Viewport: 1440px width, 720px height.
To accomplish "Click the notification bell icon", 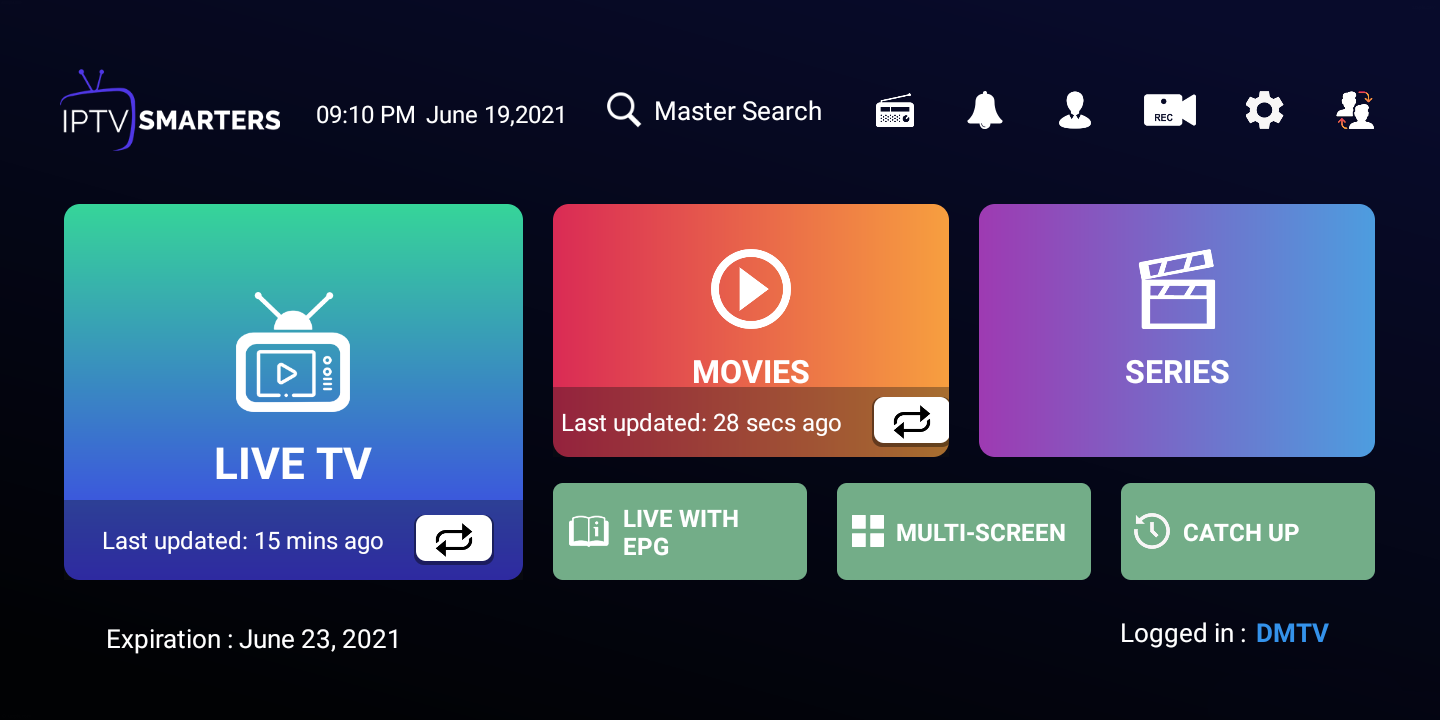I will coord(984,110).
